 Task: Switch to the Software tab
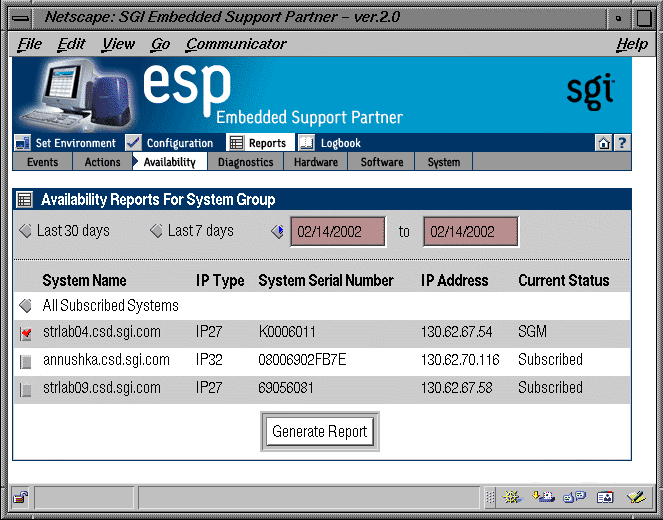pos(382,162)
